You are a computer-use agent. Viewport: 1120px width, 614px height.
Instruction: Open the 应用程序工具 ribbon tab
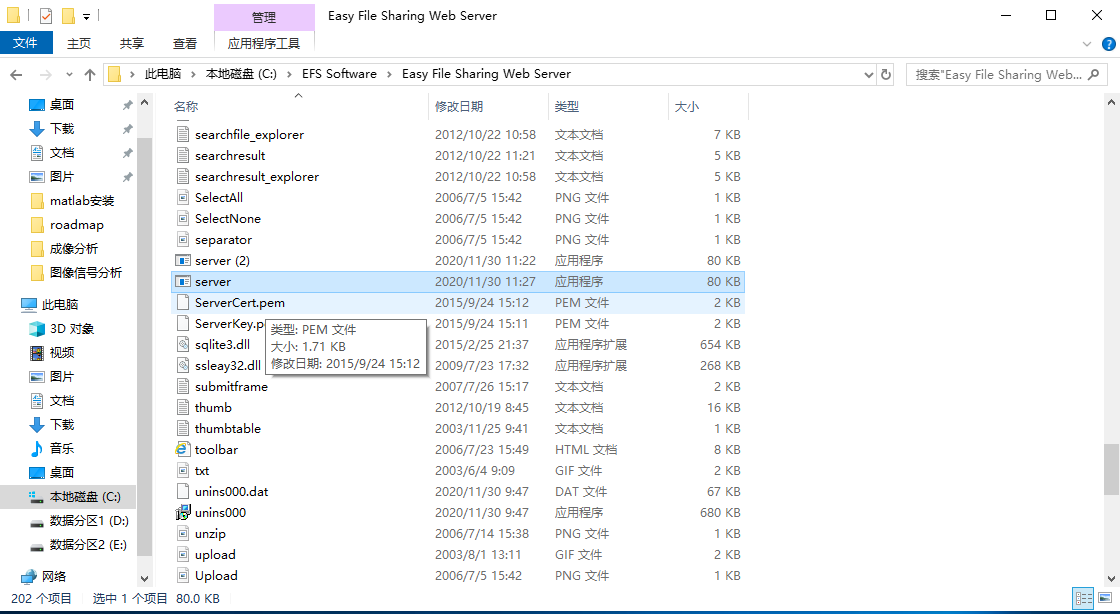point(264,44)
